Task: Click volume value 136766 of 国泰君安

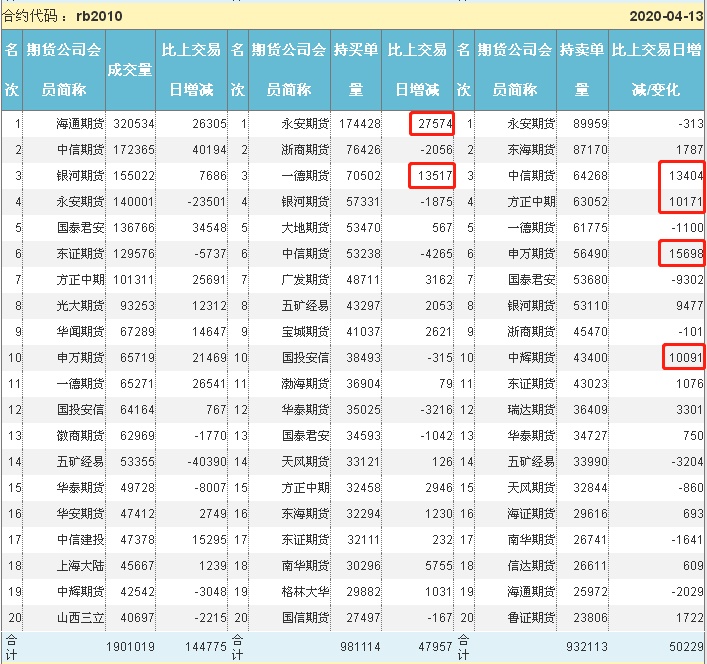Action: pos(133,228)
